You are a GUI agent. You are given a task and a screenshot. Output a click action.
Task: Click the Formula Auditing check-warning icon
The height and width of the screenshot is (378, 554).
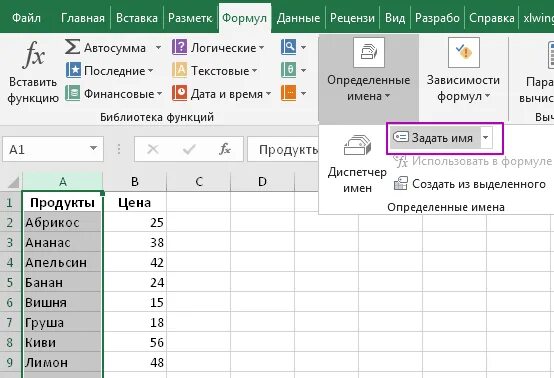click(464, 53)
